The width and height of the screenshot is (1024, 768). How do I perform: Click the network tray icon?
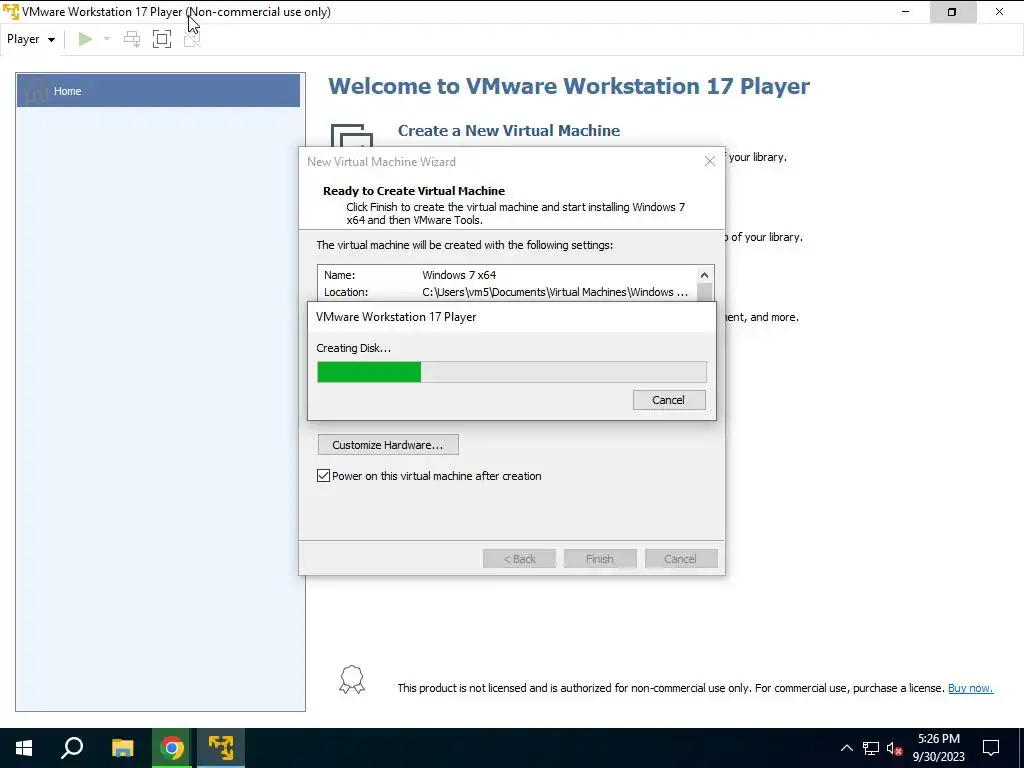click(871, 748)
